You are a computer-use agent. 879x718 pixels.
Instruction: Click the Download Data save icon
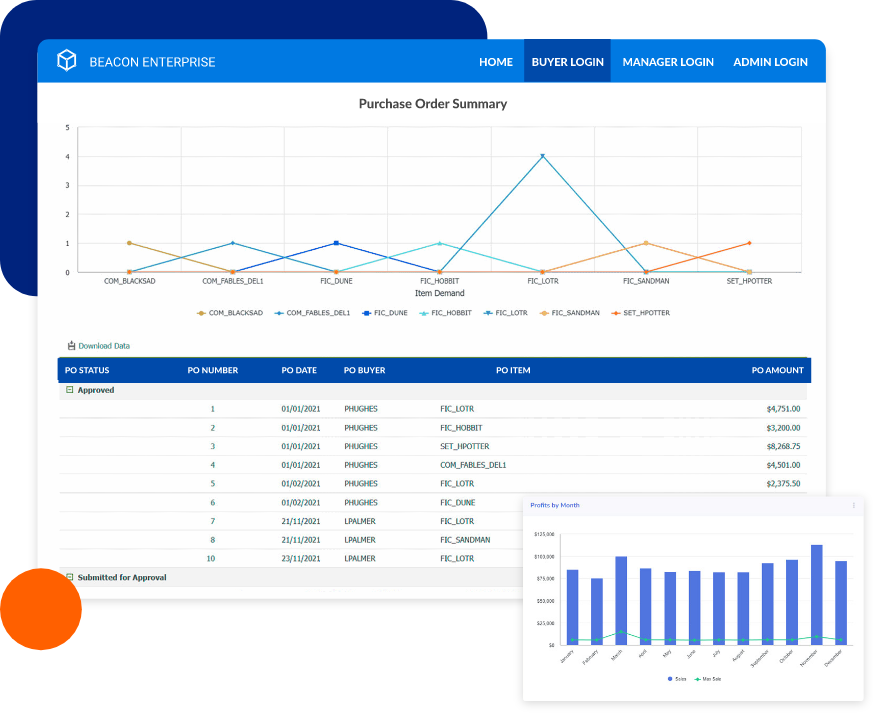coord(71,346)
